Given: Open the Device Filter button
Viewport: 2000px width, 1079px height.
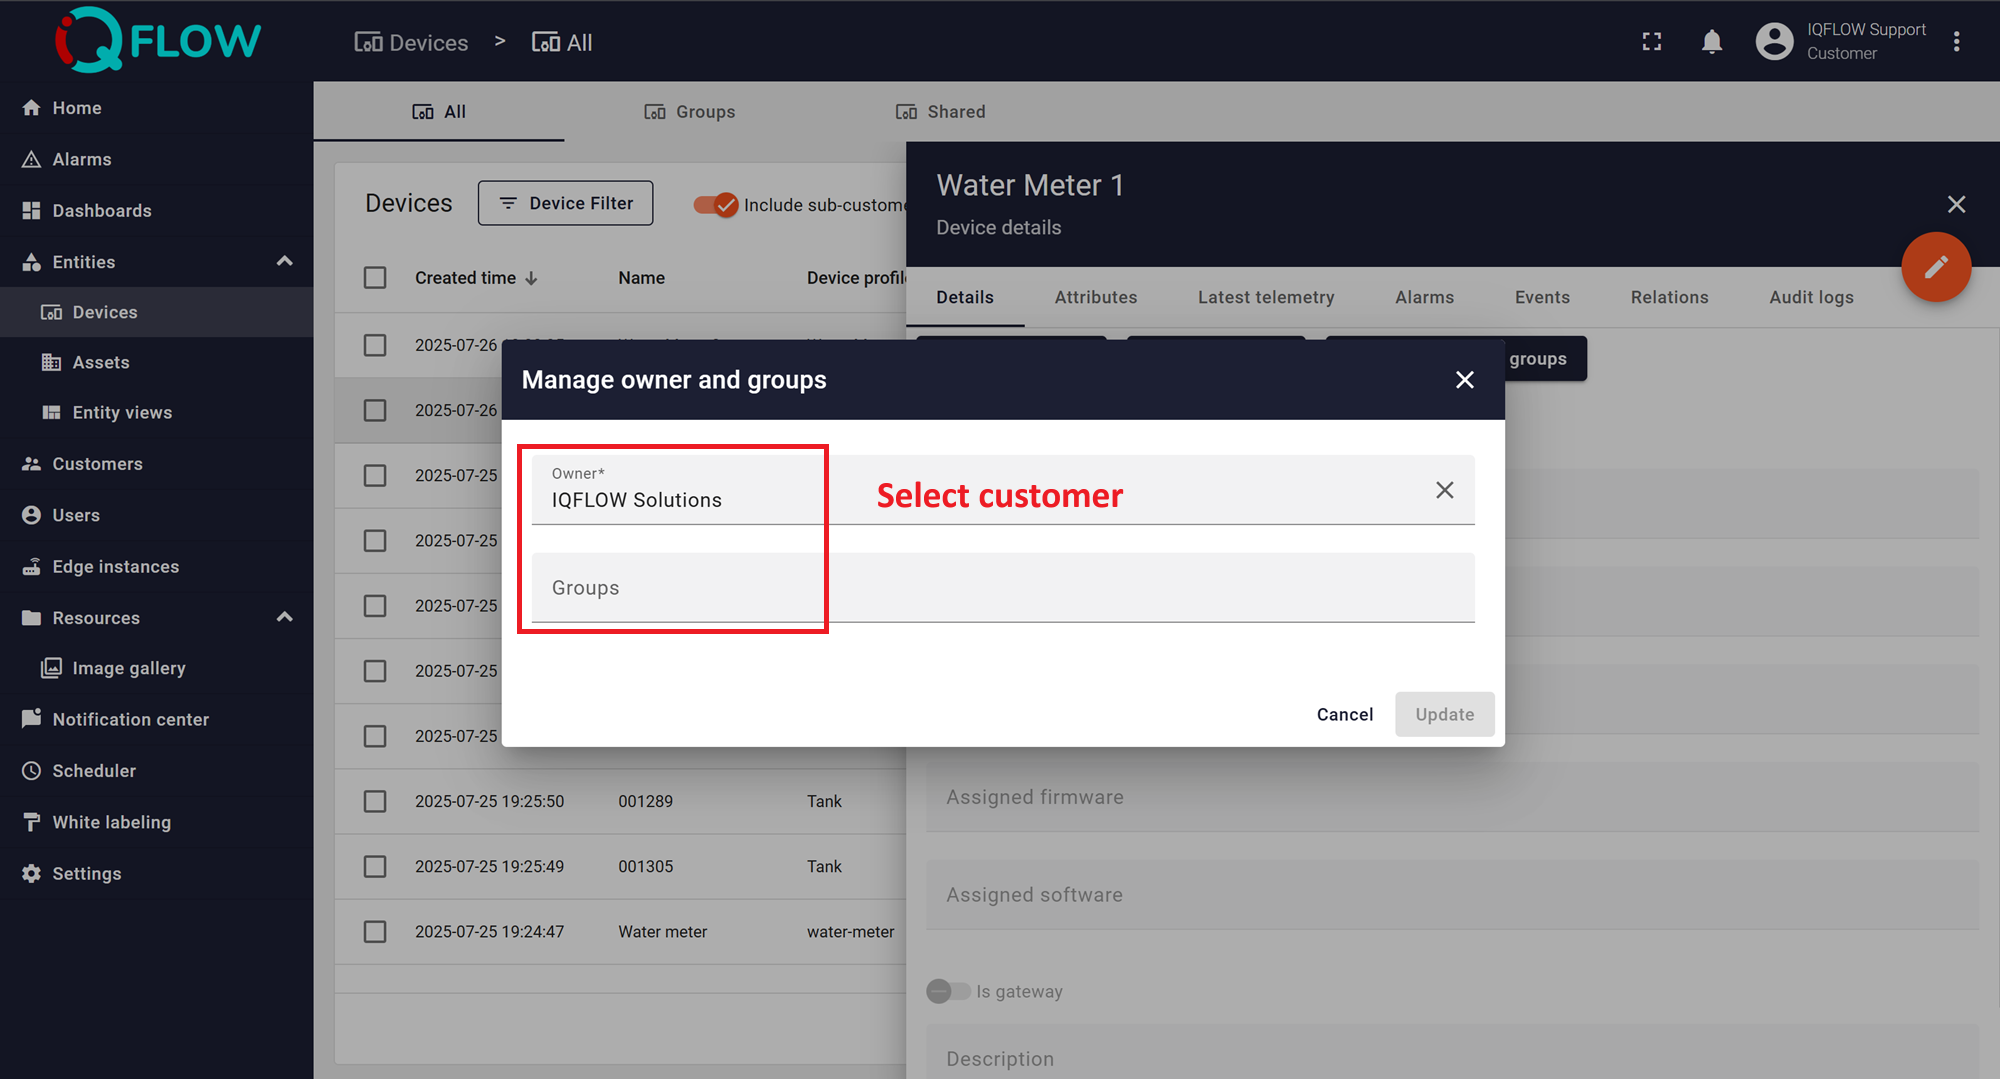Looking at the screenshot, I should coord(565,203).
